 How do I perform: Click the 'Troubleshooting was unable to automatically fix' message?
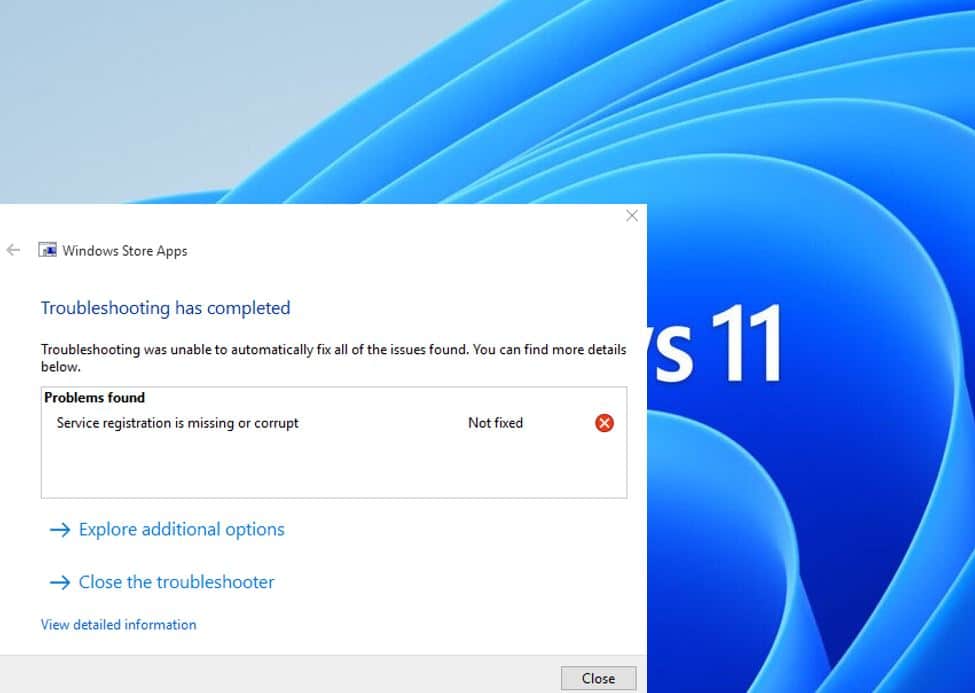click(x=333, y=358)
